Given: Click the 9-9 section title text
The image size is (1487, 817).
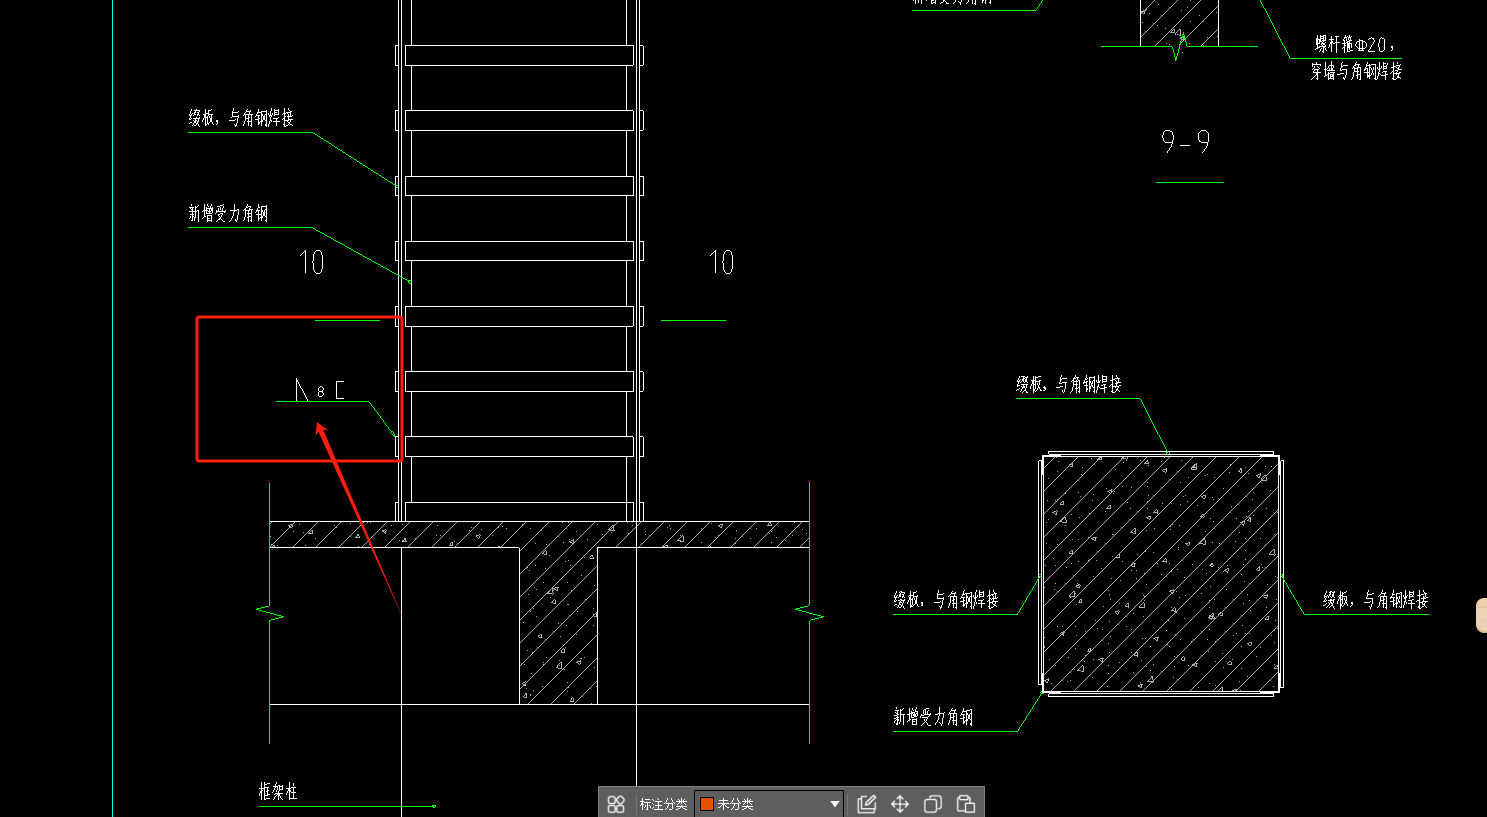Looking at the screenshot, I should 1186,142.
